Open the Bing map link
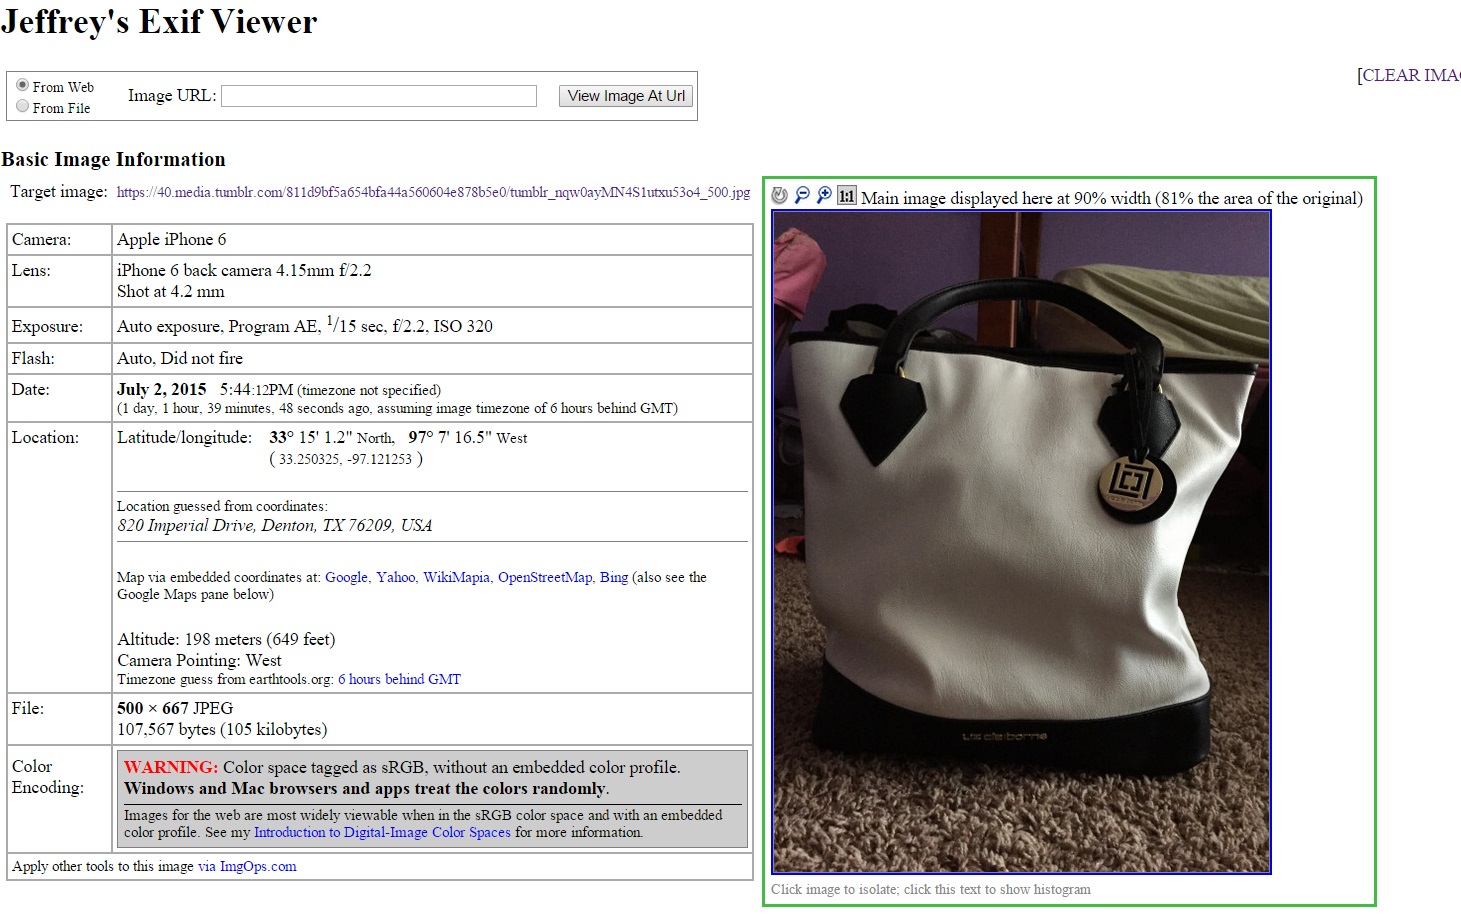 614,577
